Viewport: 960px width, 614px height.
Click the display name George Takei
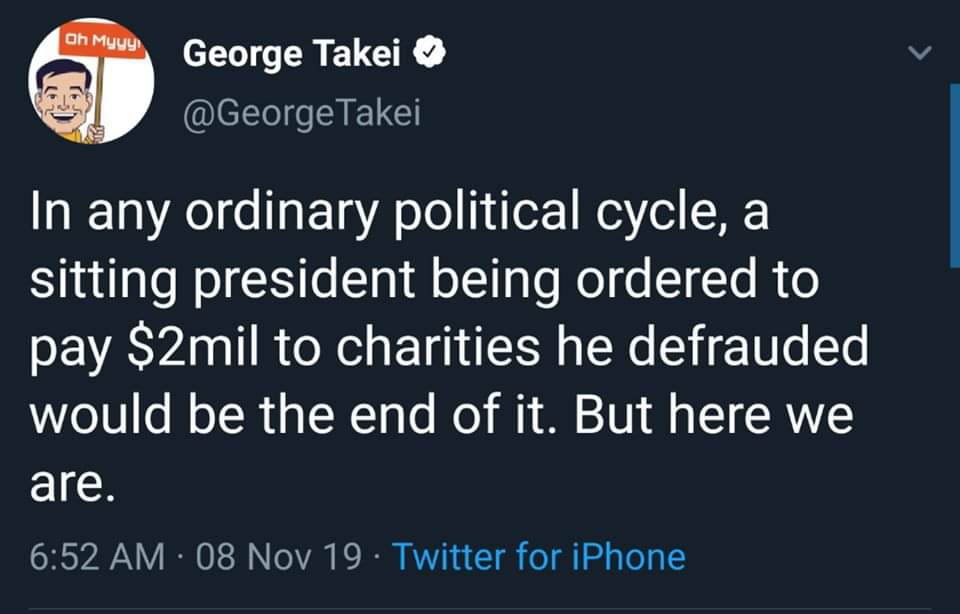[292, 58]
